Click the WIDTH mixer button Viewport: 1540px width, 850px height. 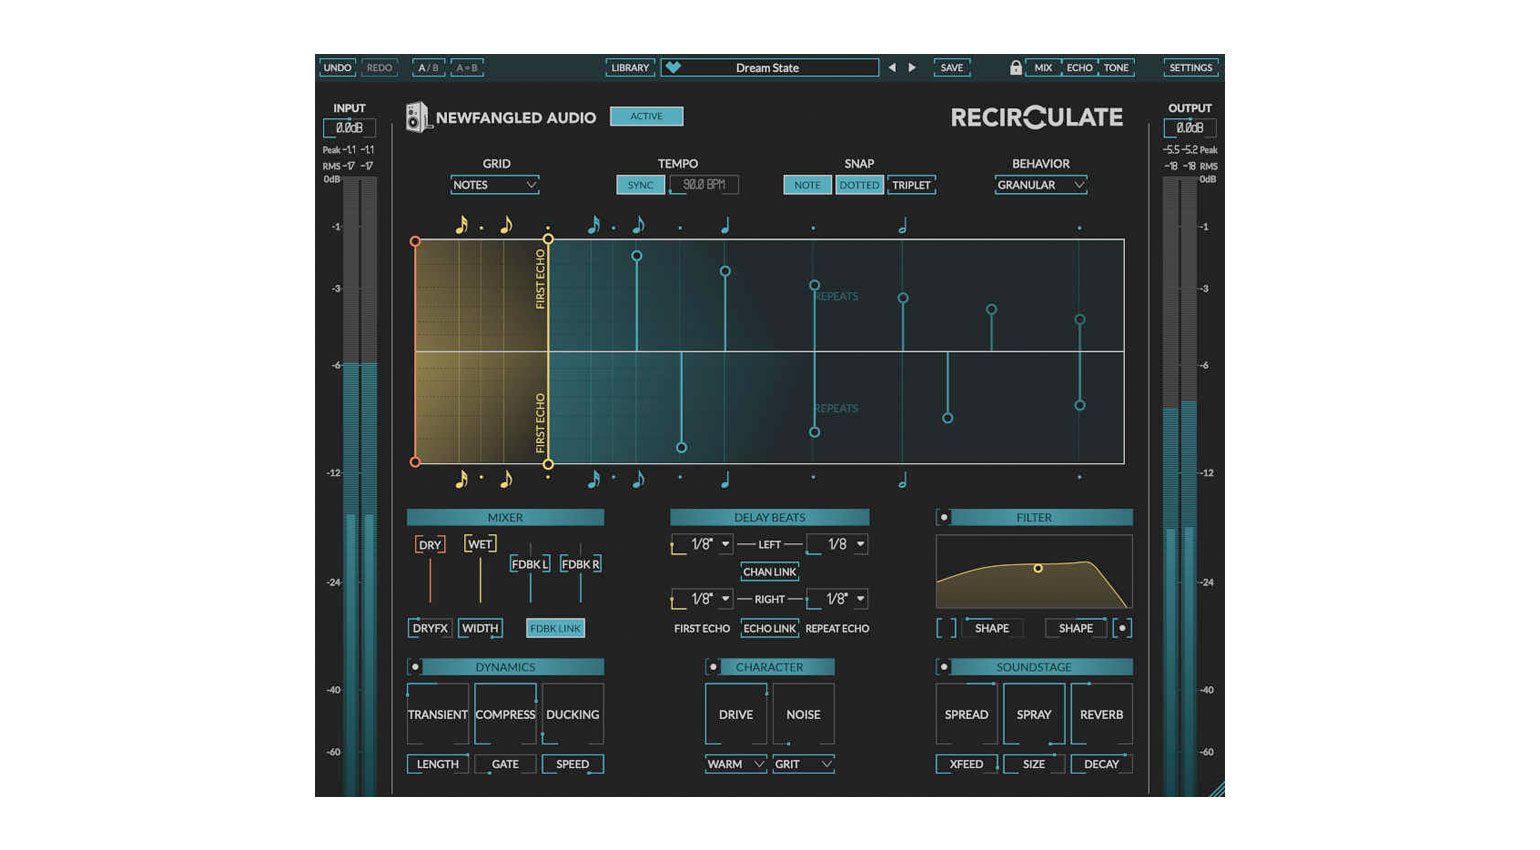(480, 628)
